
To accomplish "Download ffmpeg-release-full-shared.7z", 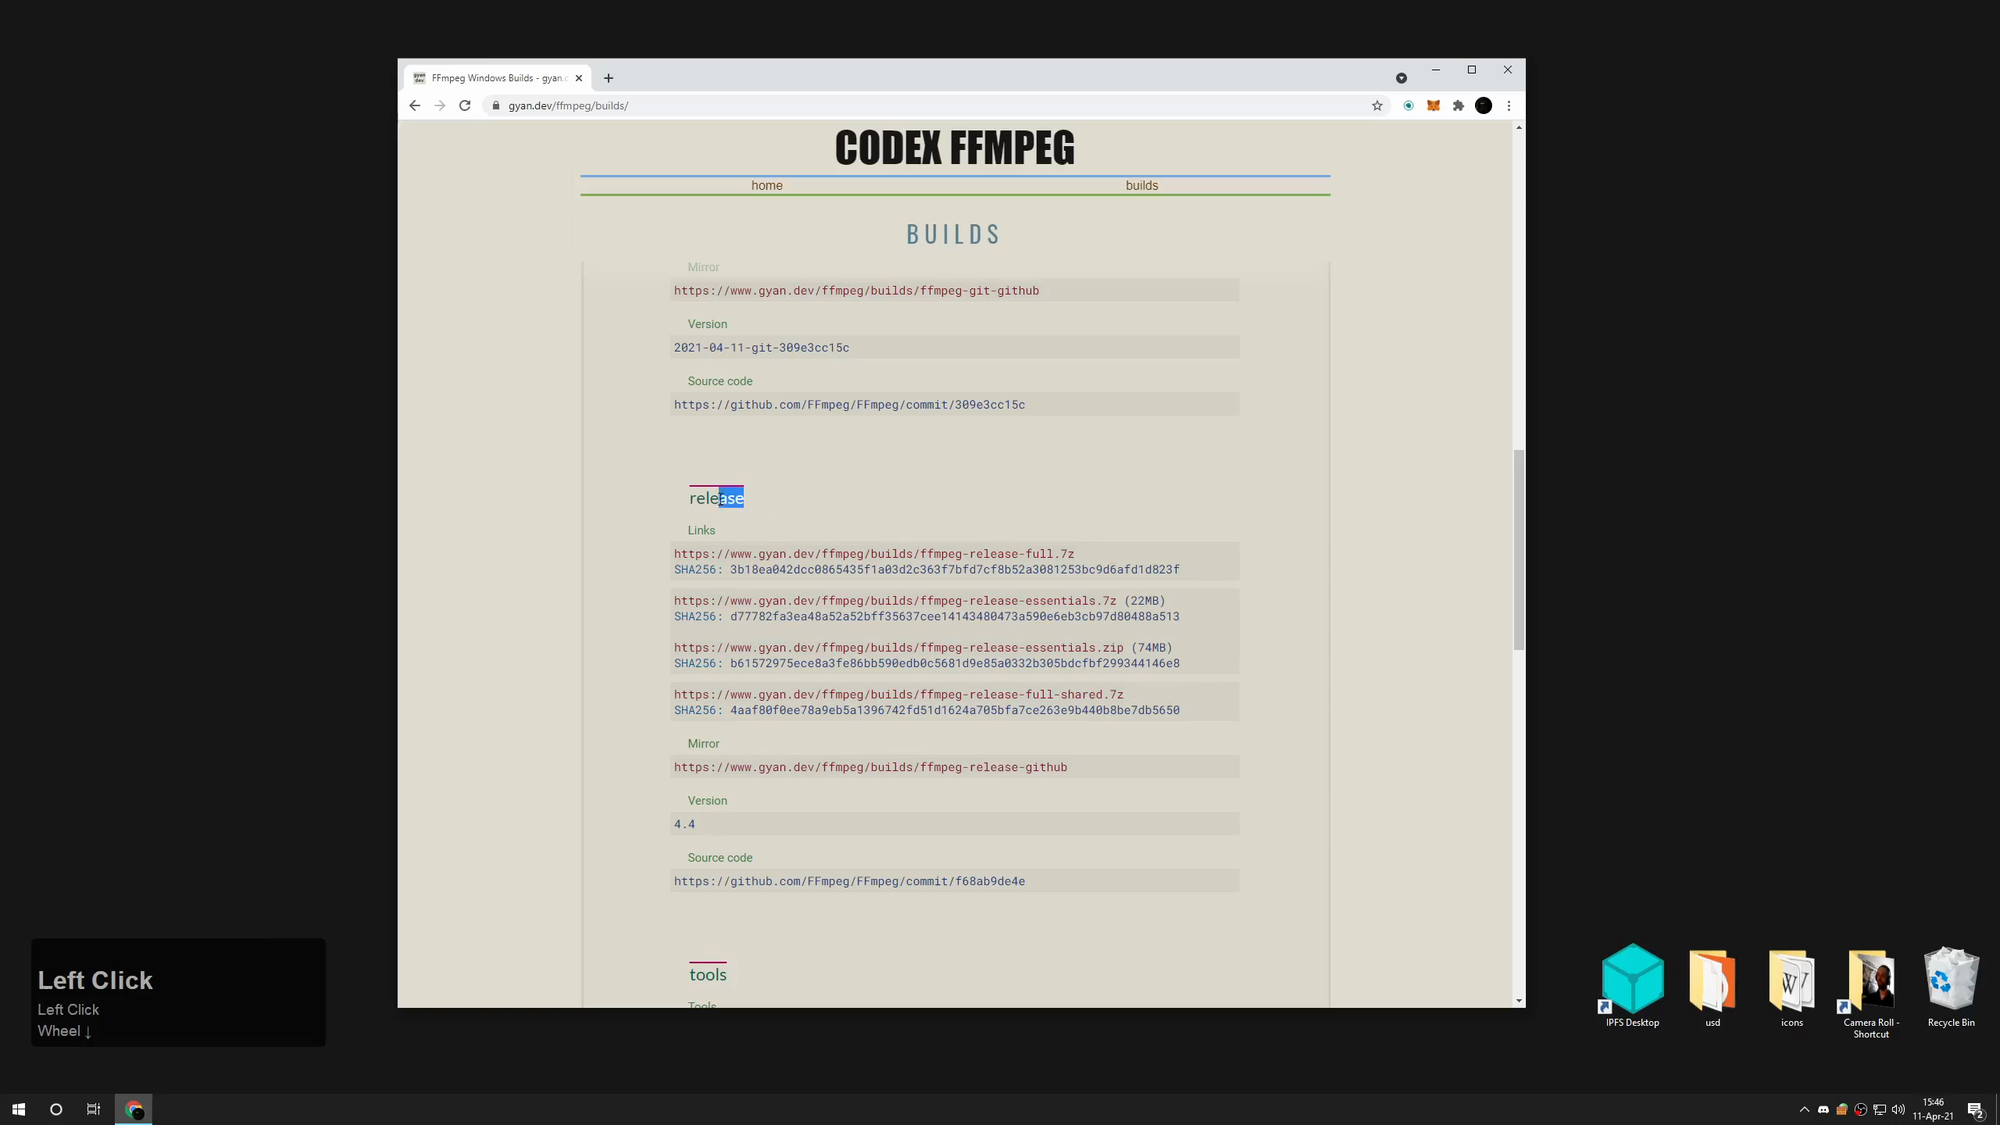I will 898,695.
